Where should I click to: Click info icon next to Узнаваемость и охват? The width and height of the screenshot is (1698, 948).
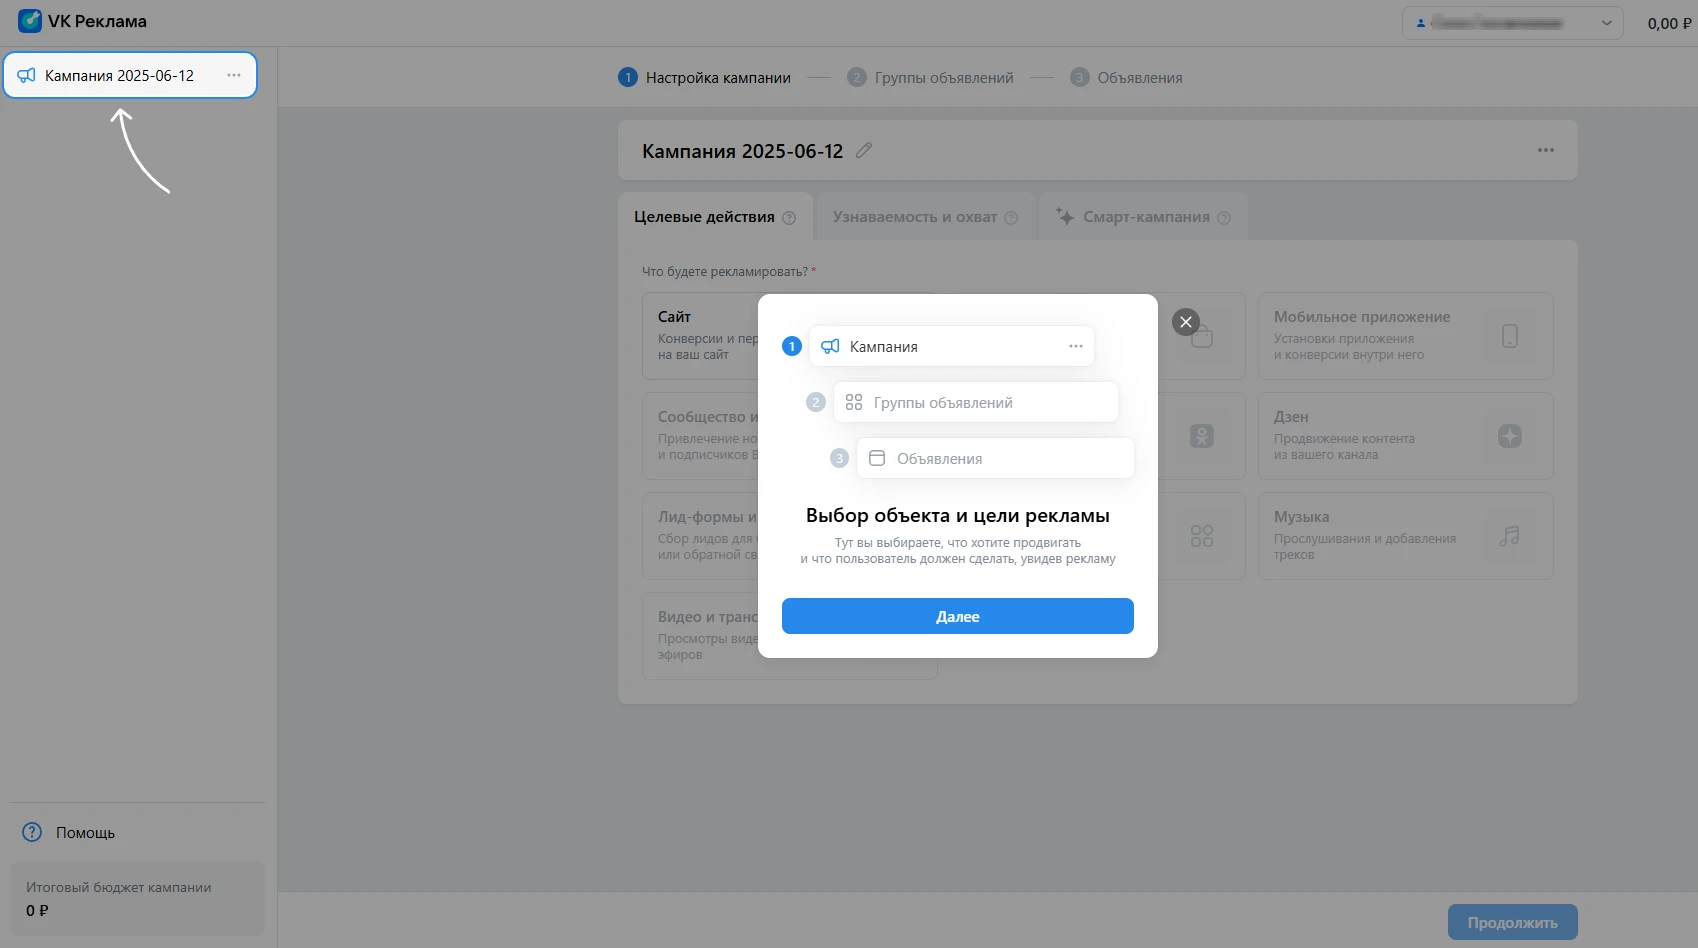(x=1011, y=218)
